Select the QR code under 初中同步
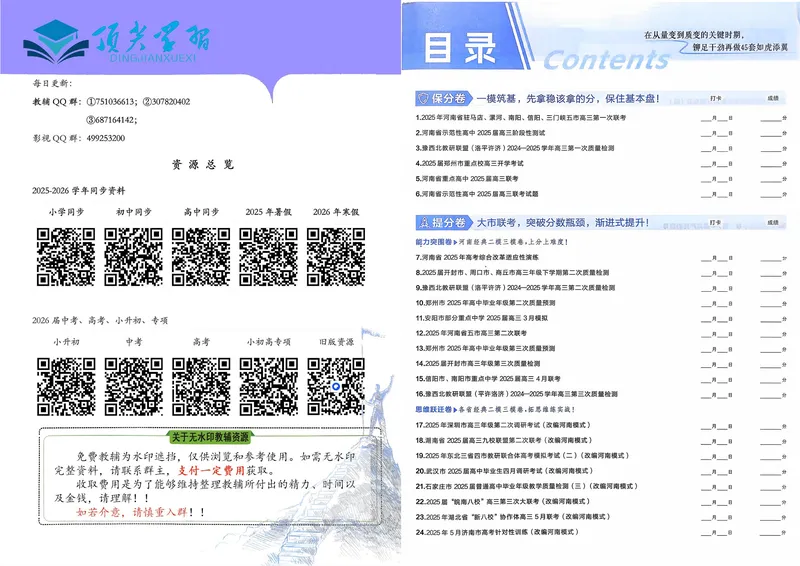 [x=134, y=257]
